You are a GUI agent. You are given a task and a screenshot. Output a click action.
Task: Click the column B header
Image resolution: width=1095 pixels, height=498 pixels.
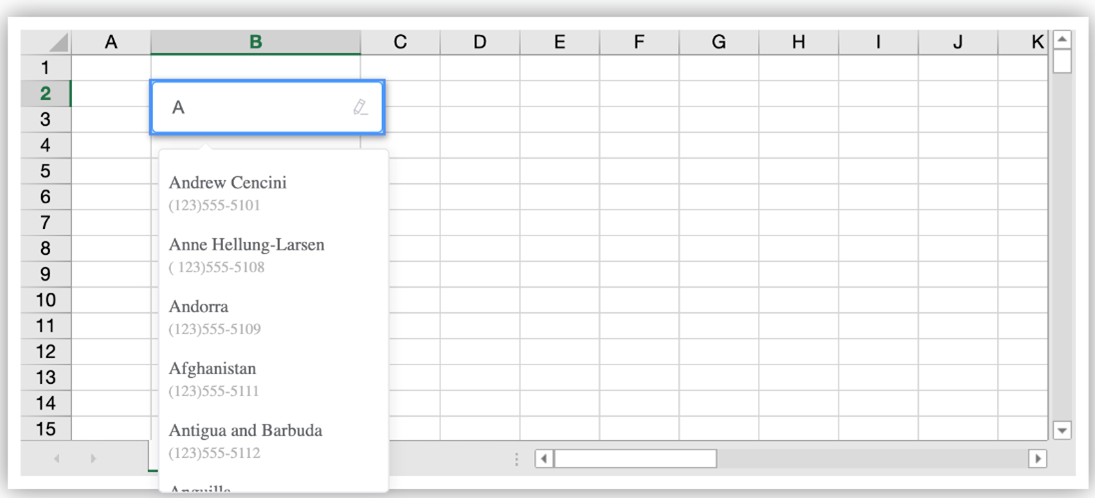click(256, 42)
